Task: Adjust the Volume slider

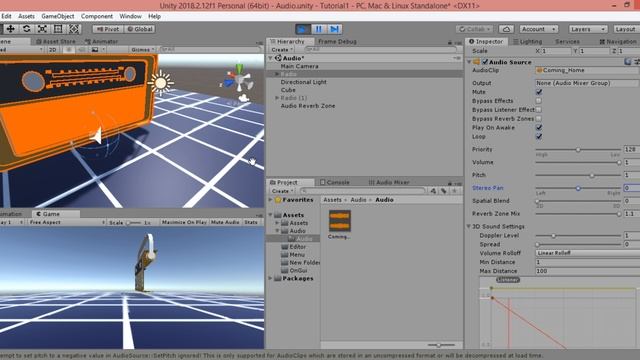Action: pyautogui.click(x=578, y=162)
